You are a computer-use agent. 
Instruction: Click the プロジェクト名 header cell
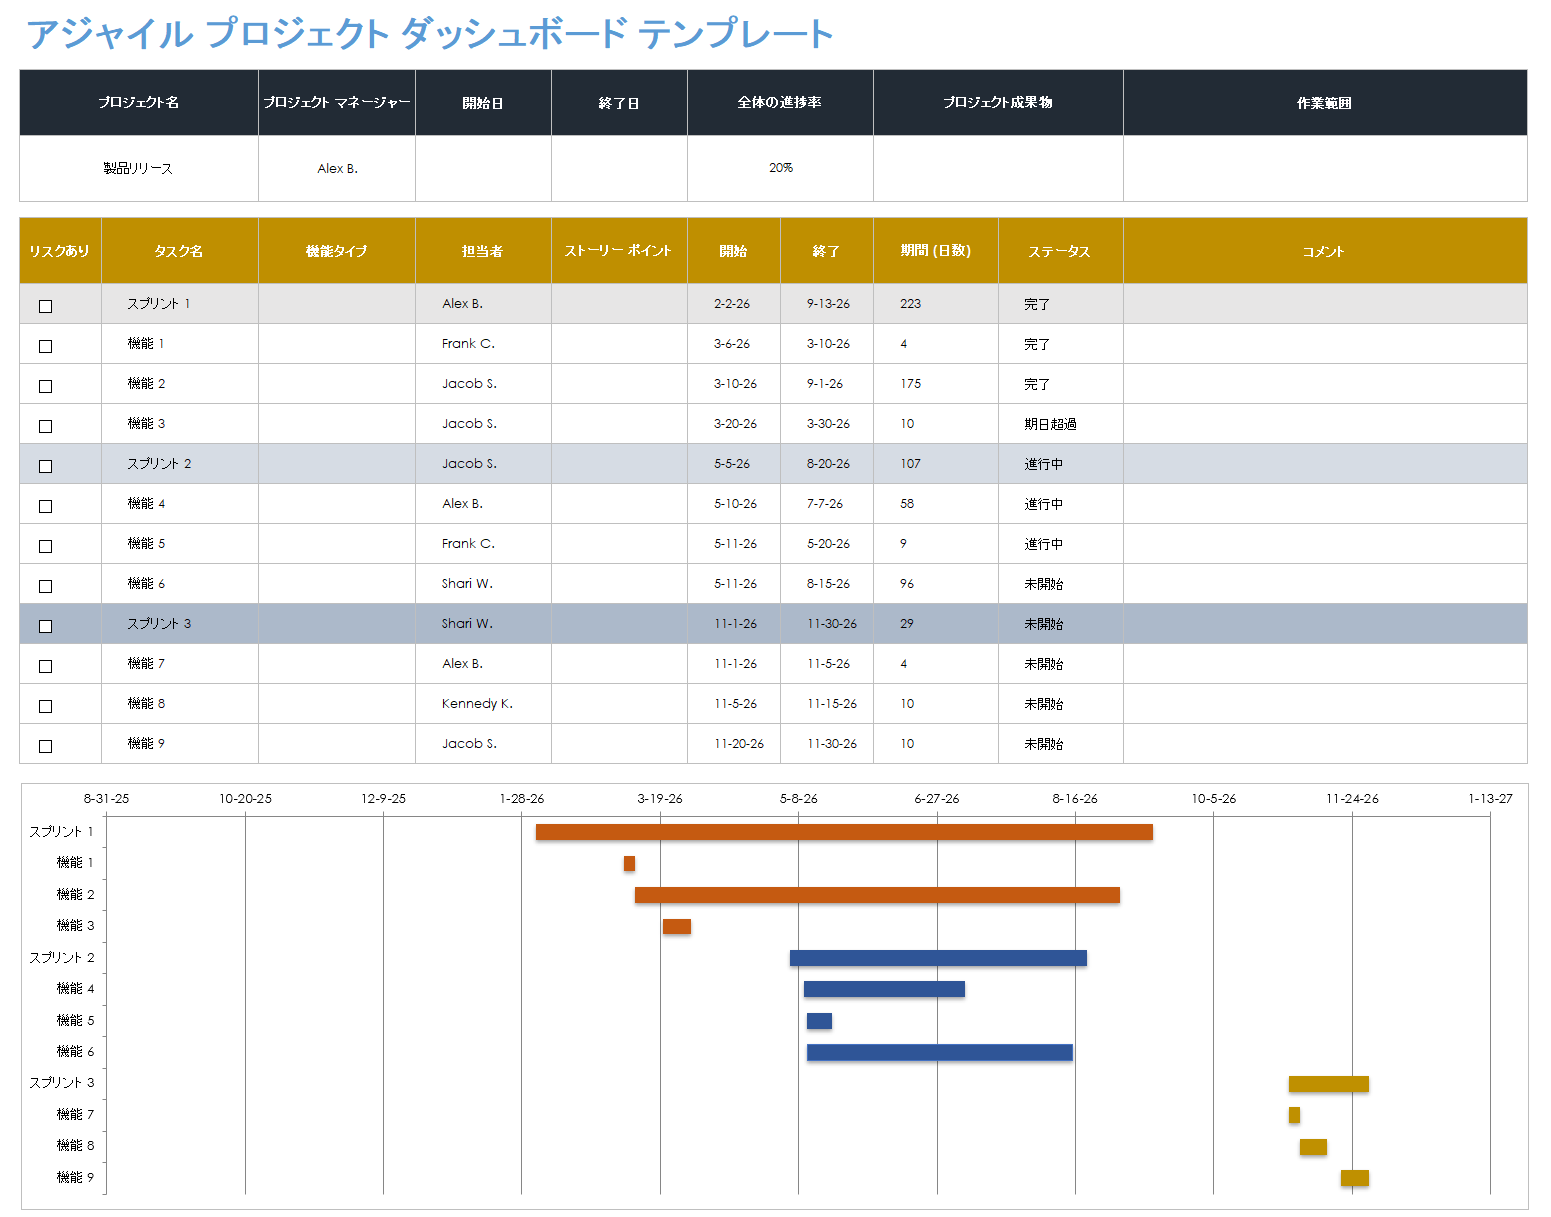139,103
